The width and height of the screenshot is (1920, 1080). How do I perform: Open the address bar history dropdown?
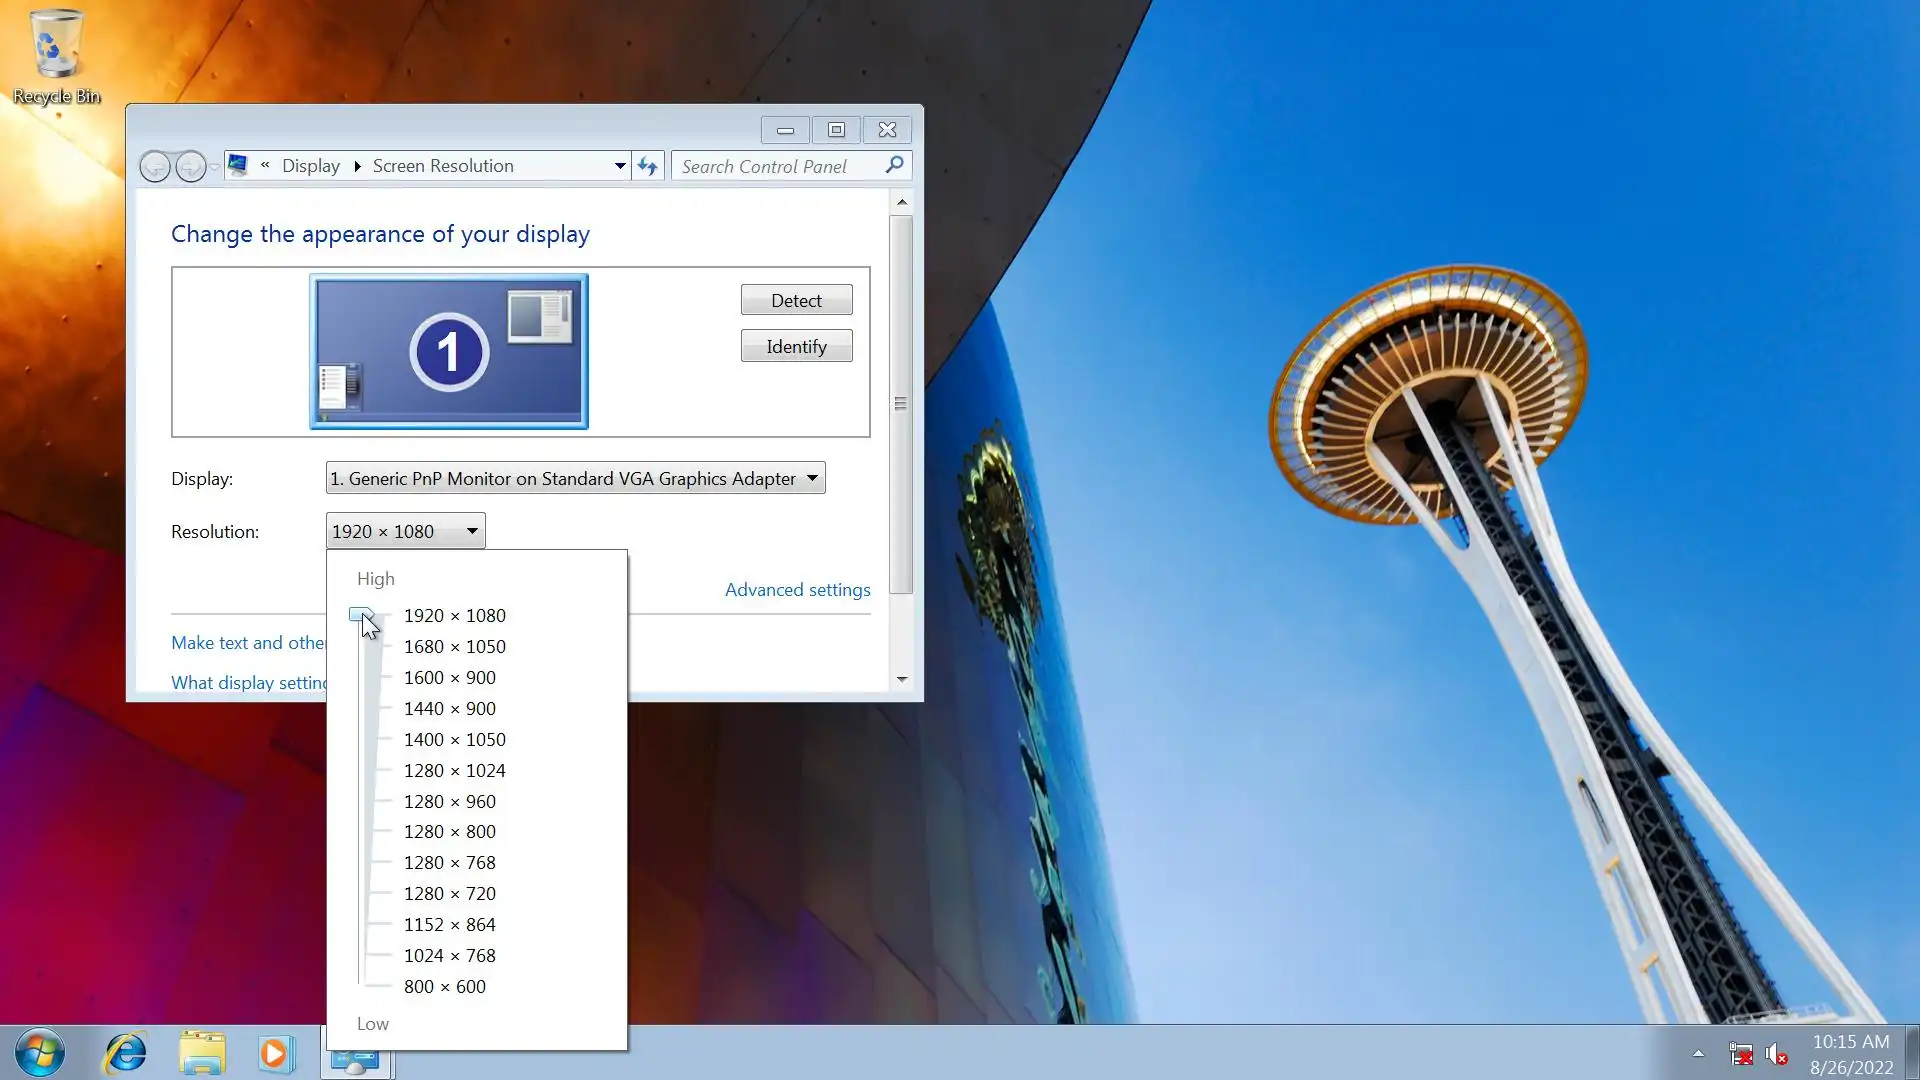tap(620, 166)
